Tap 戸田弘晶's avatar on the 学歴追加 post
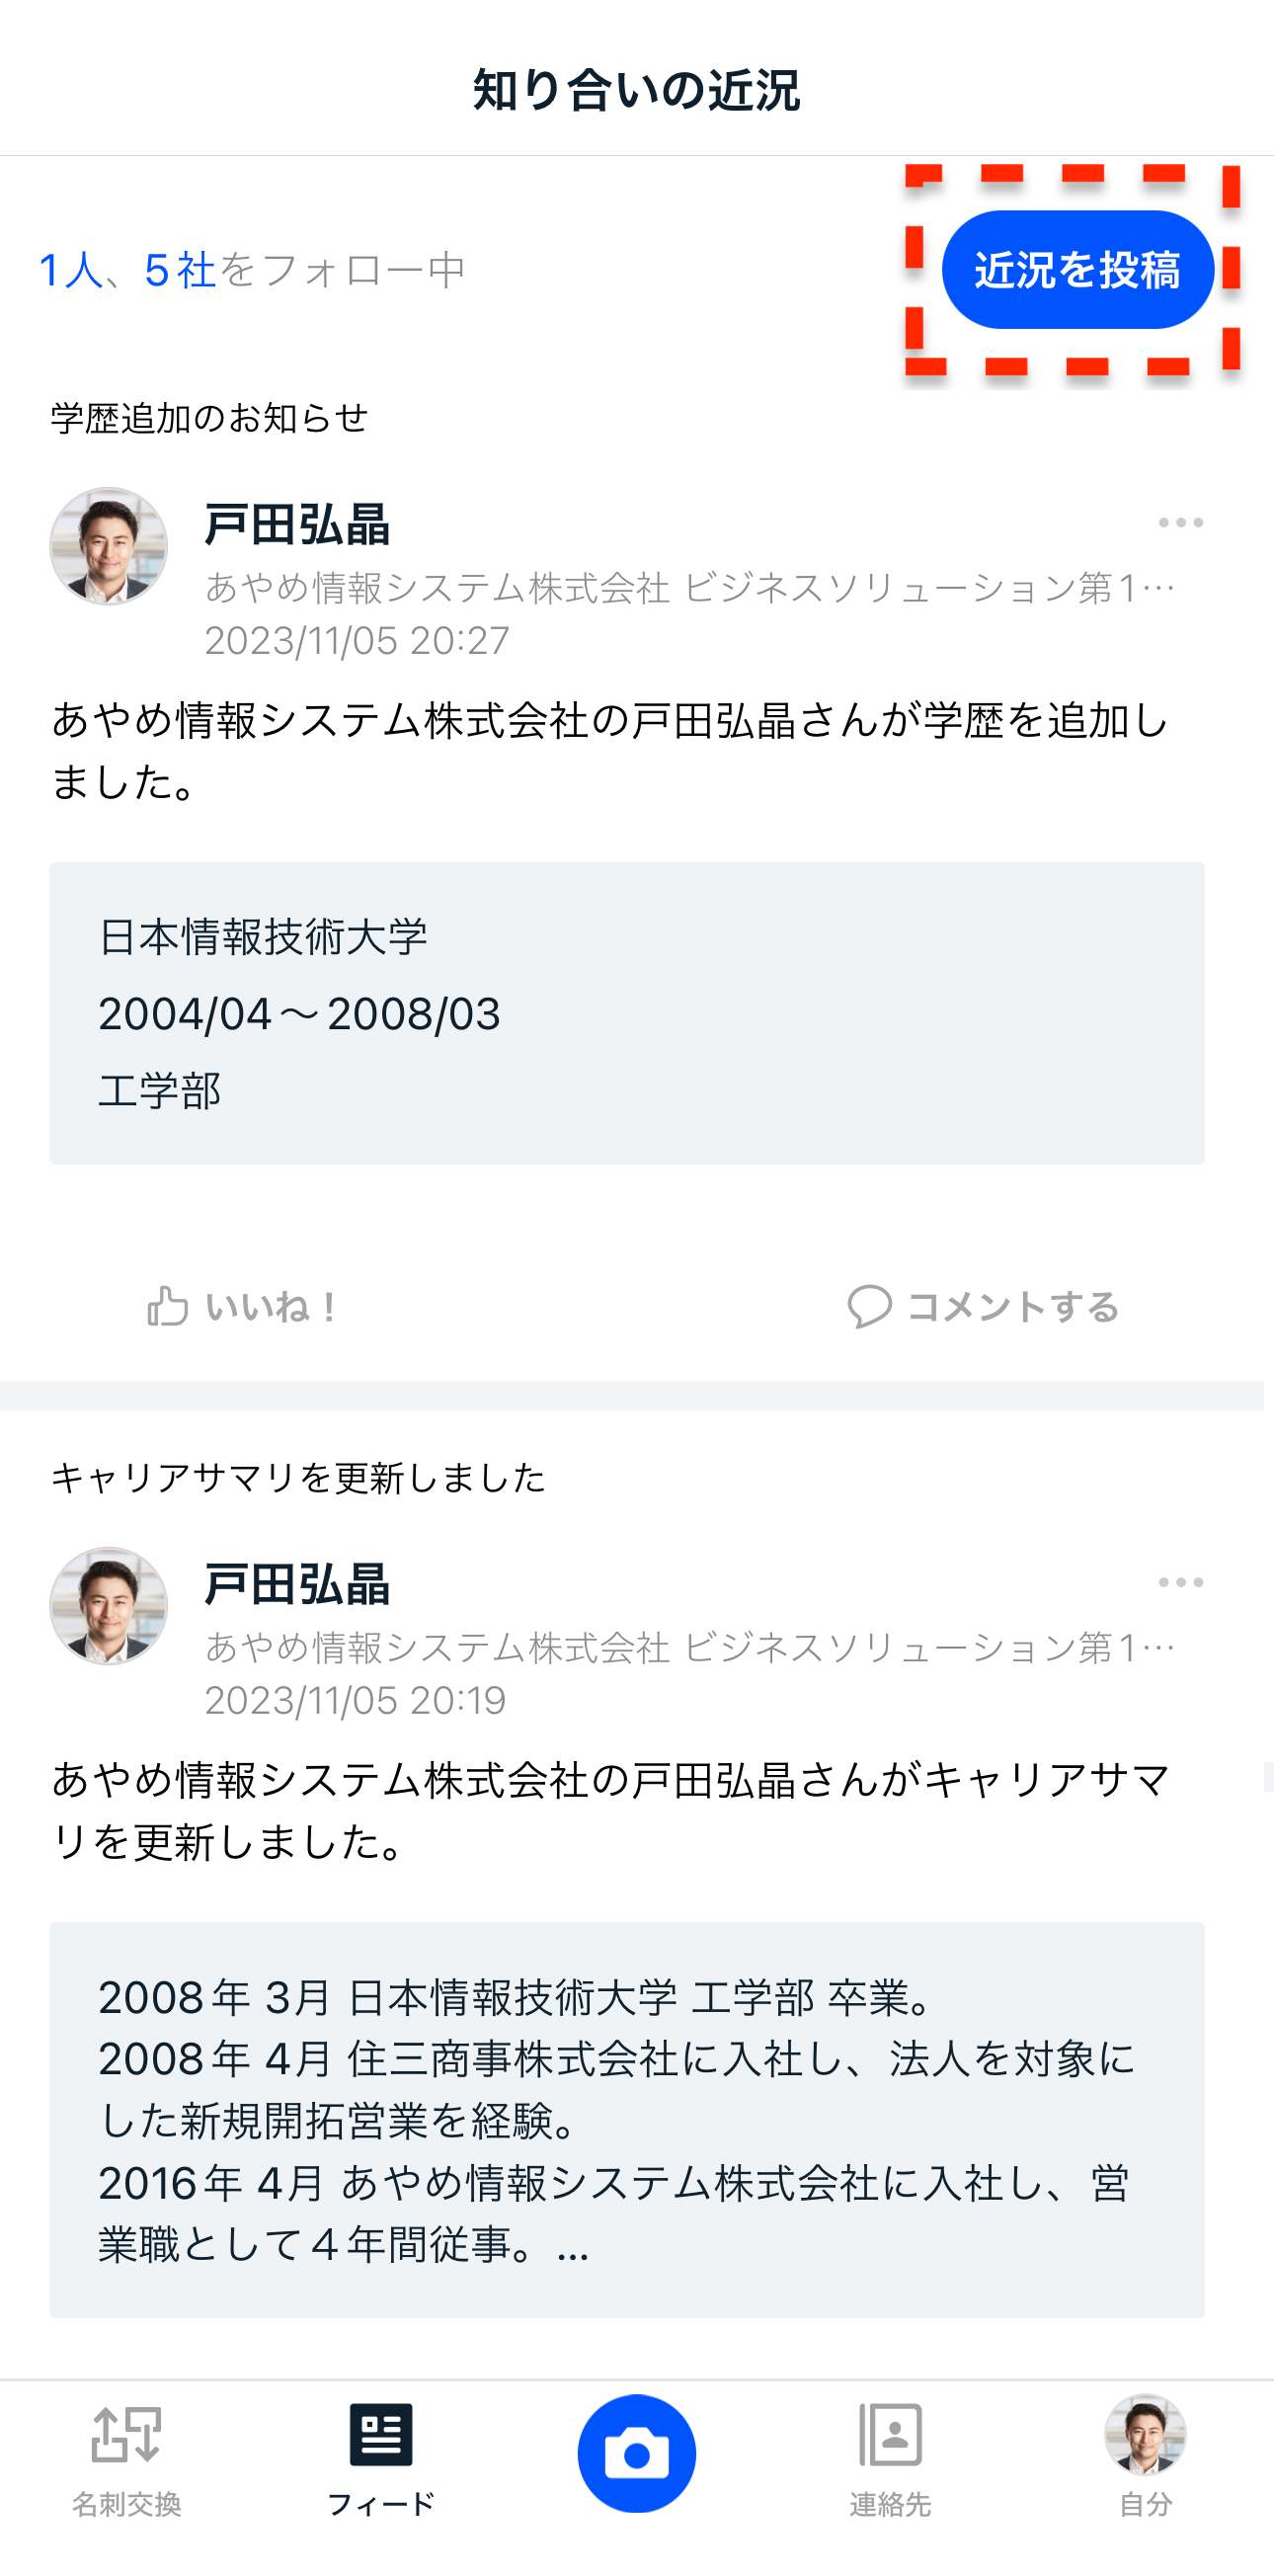 [109, 546]
